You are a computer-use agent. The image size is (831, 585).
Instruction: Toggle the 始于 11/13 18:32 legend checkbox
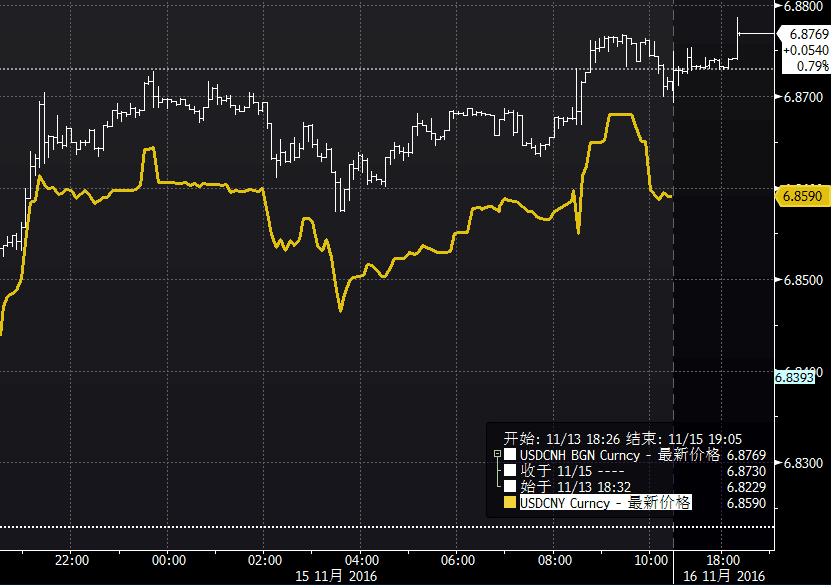(510, 487)
